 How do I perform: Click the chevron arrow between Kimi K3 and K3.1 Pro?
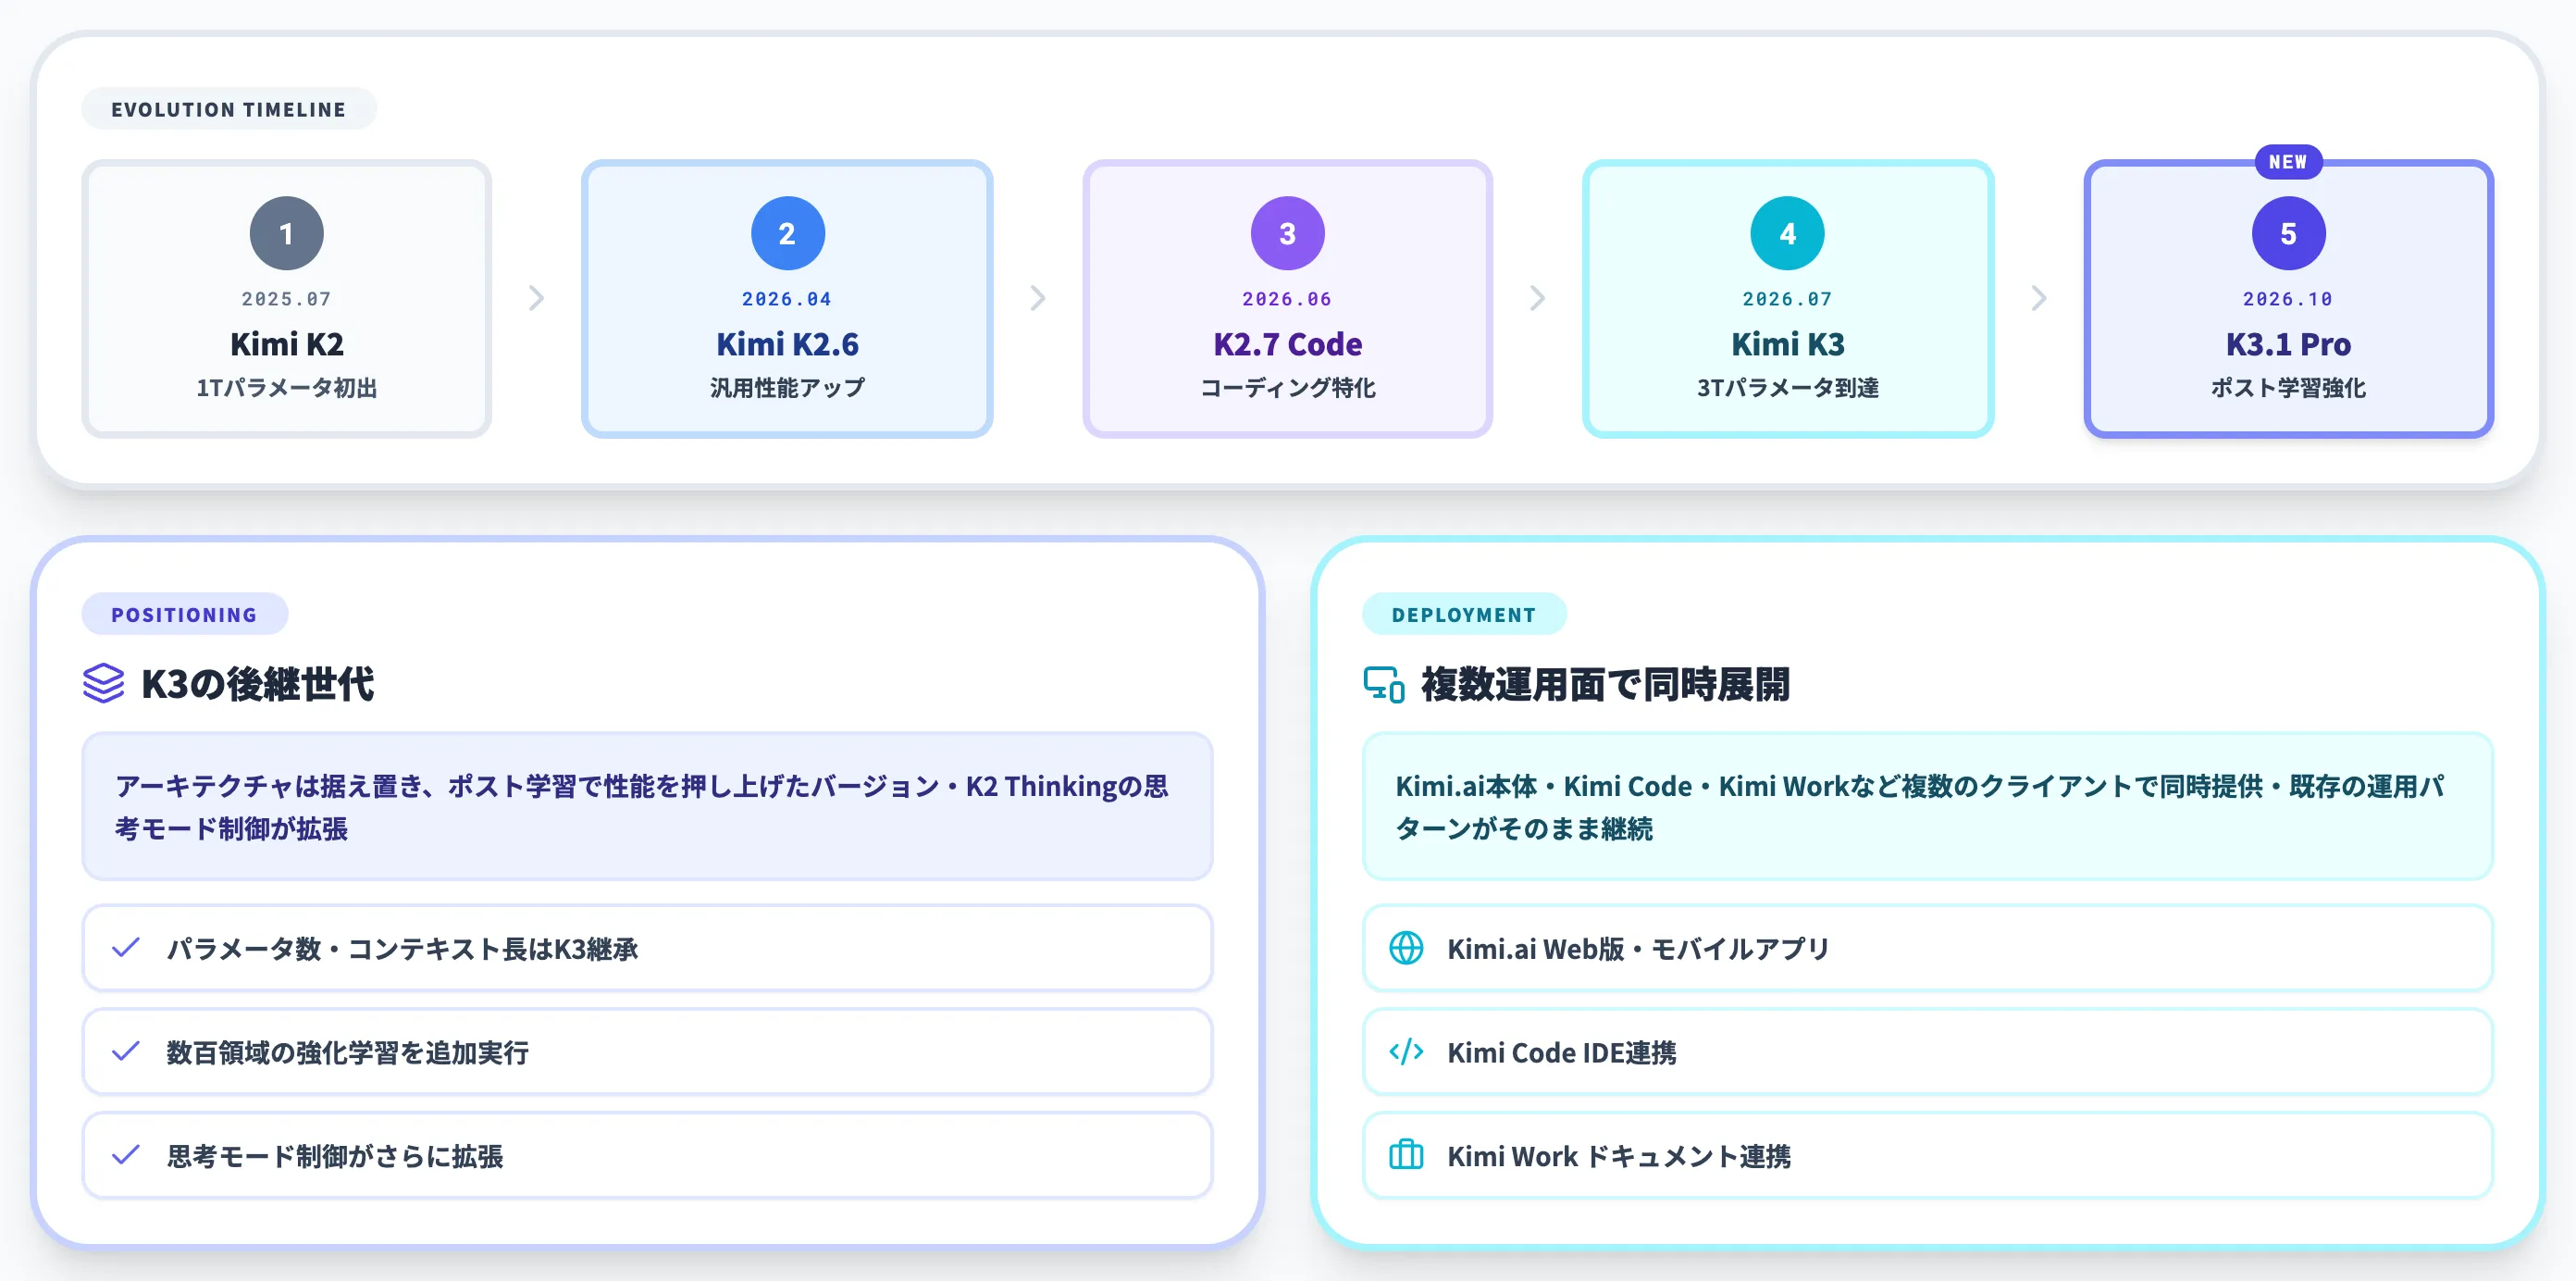[2039, 298]
